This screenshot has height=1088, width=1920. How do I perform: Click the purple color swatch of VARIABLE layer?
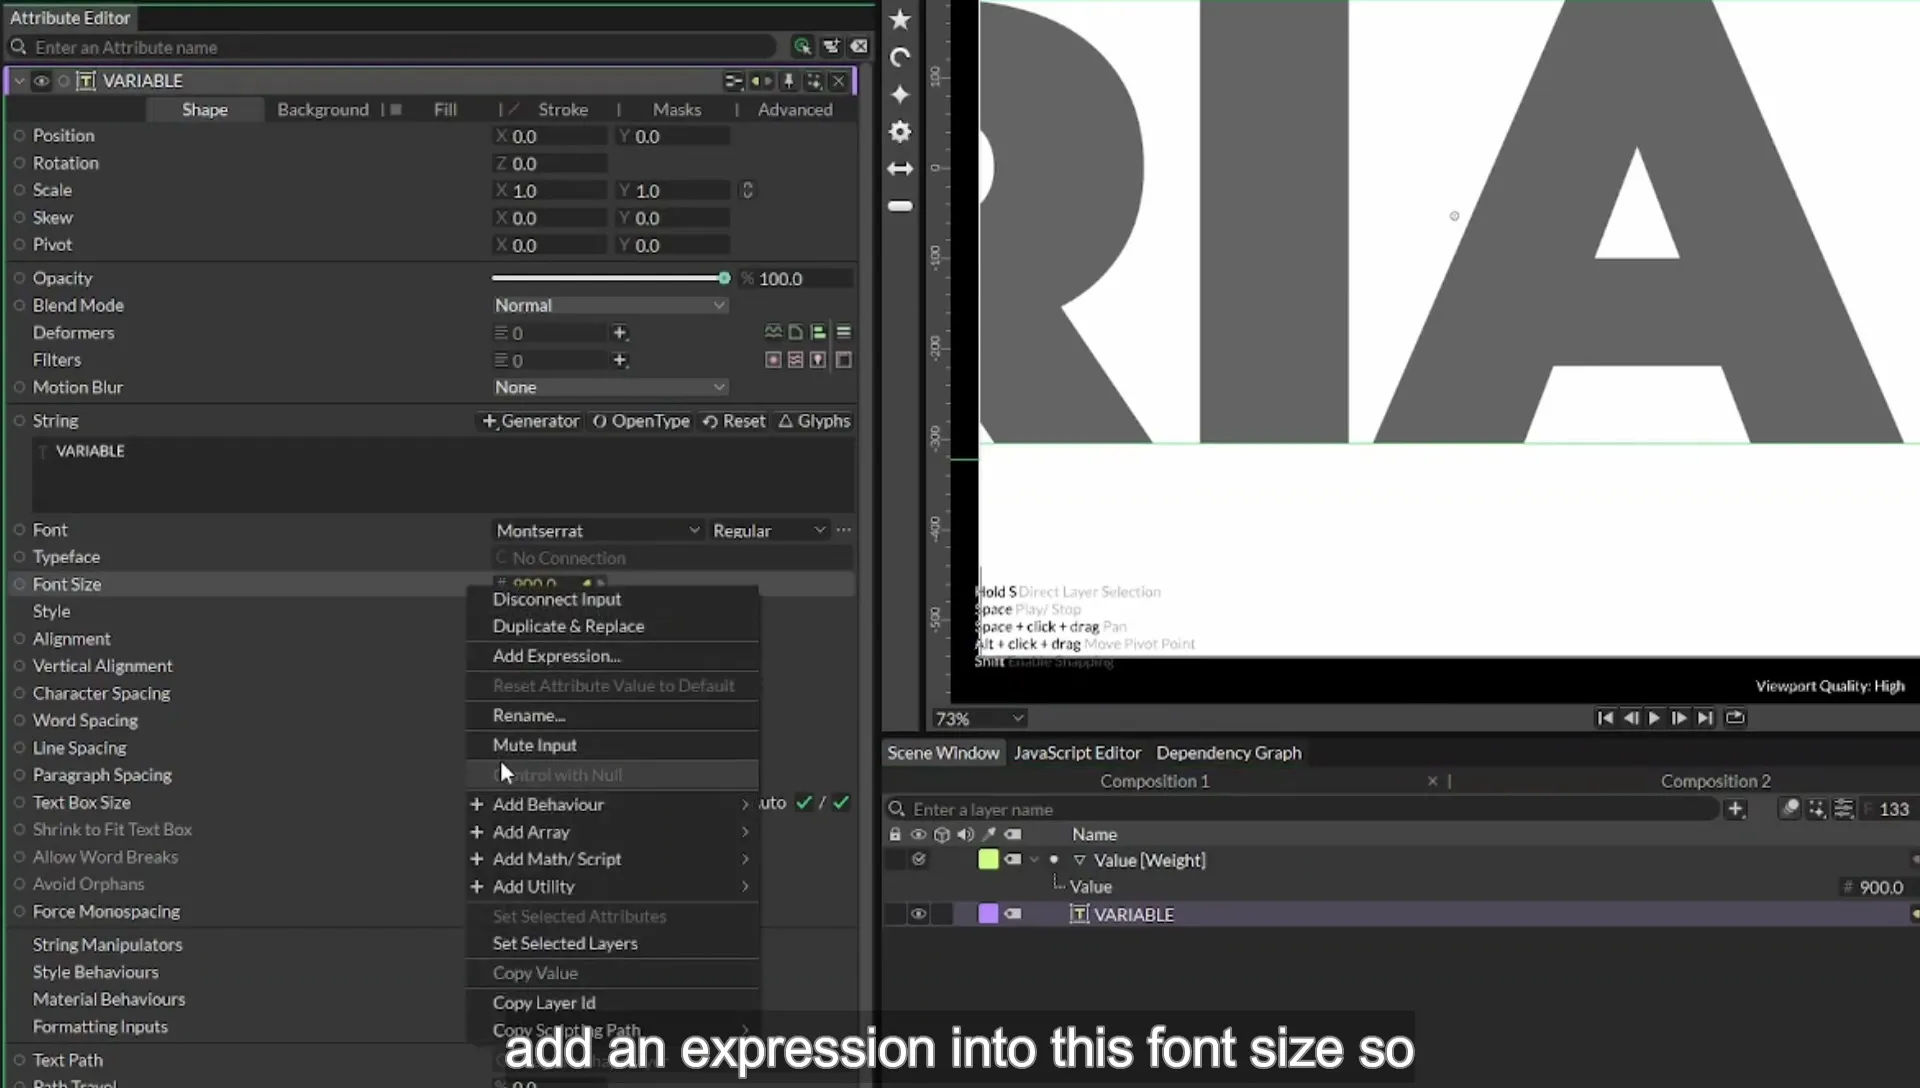coord(988,914)
